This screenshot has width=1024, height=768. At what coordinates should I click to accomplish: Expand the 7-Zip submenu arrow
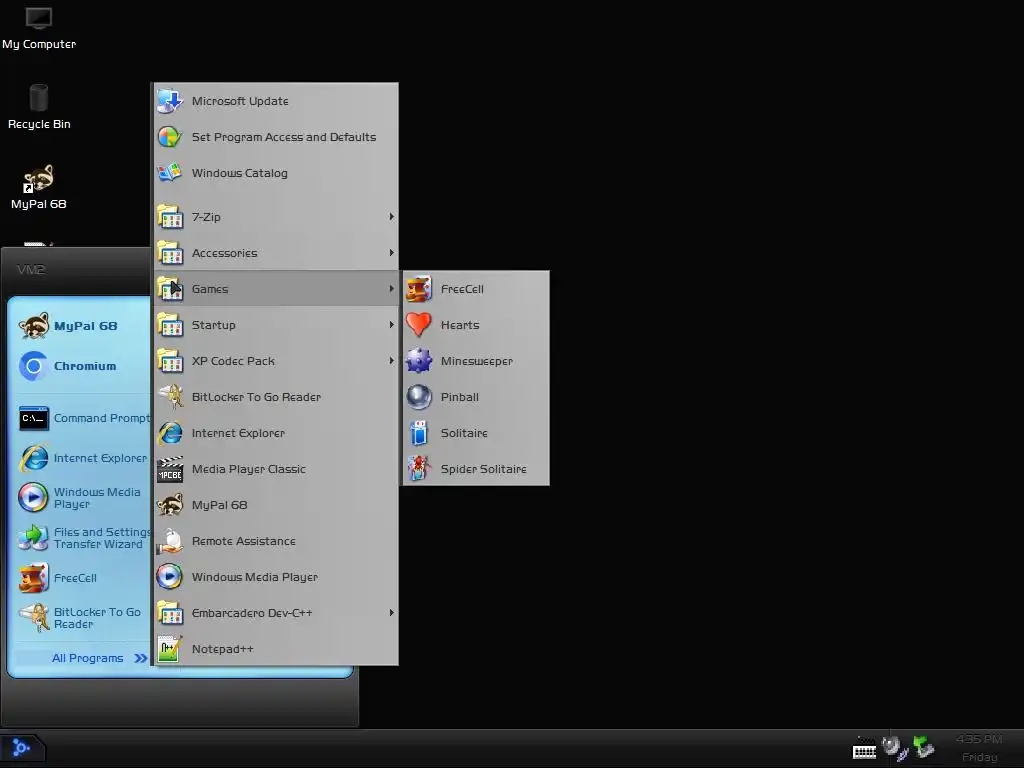coord(391,217)
